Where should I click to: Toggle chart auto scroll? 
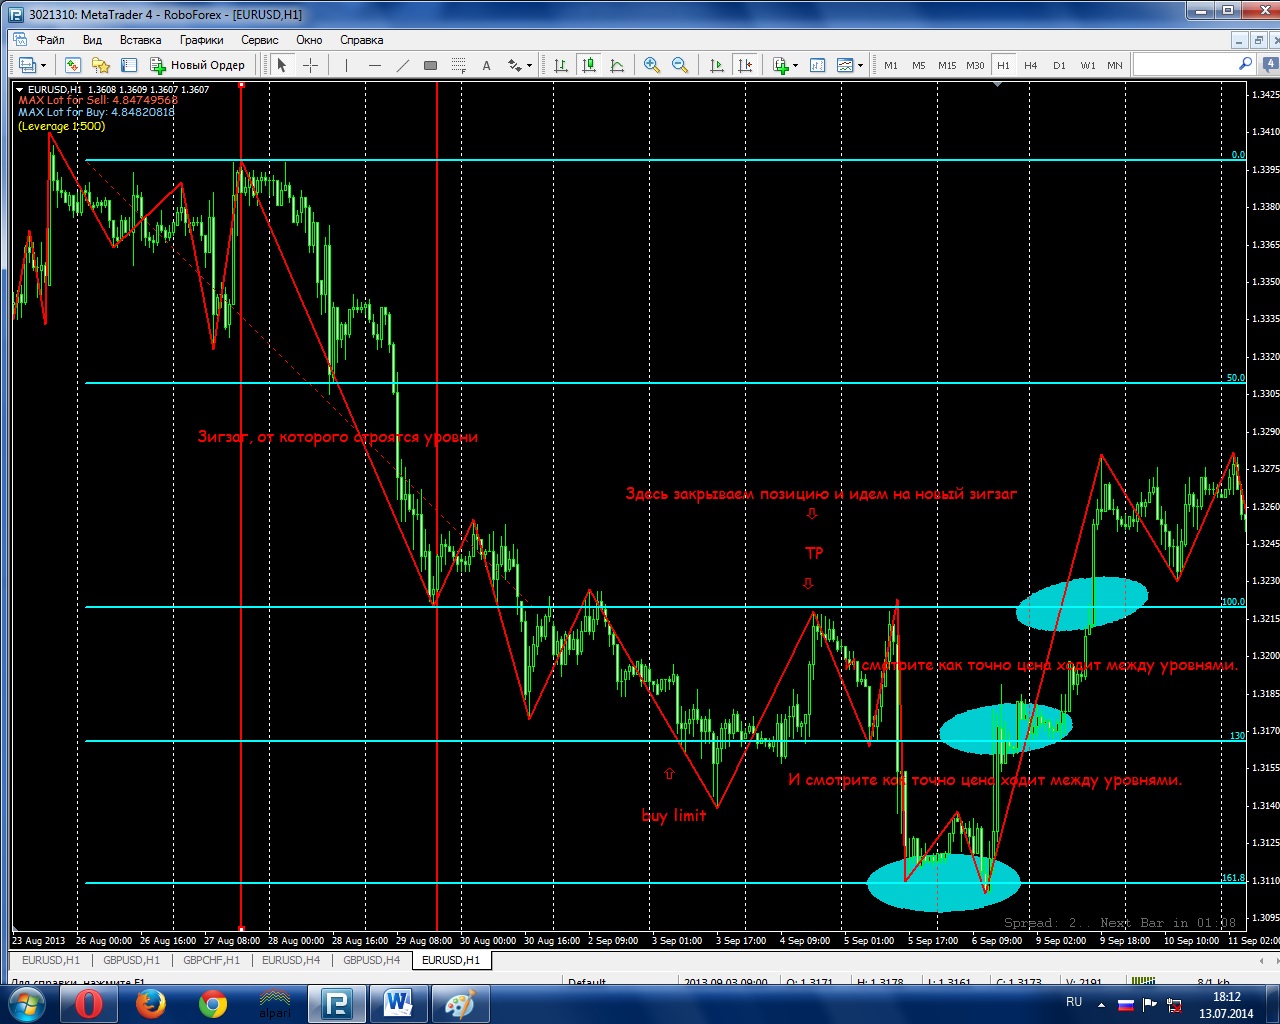716,65
